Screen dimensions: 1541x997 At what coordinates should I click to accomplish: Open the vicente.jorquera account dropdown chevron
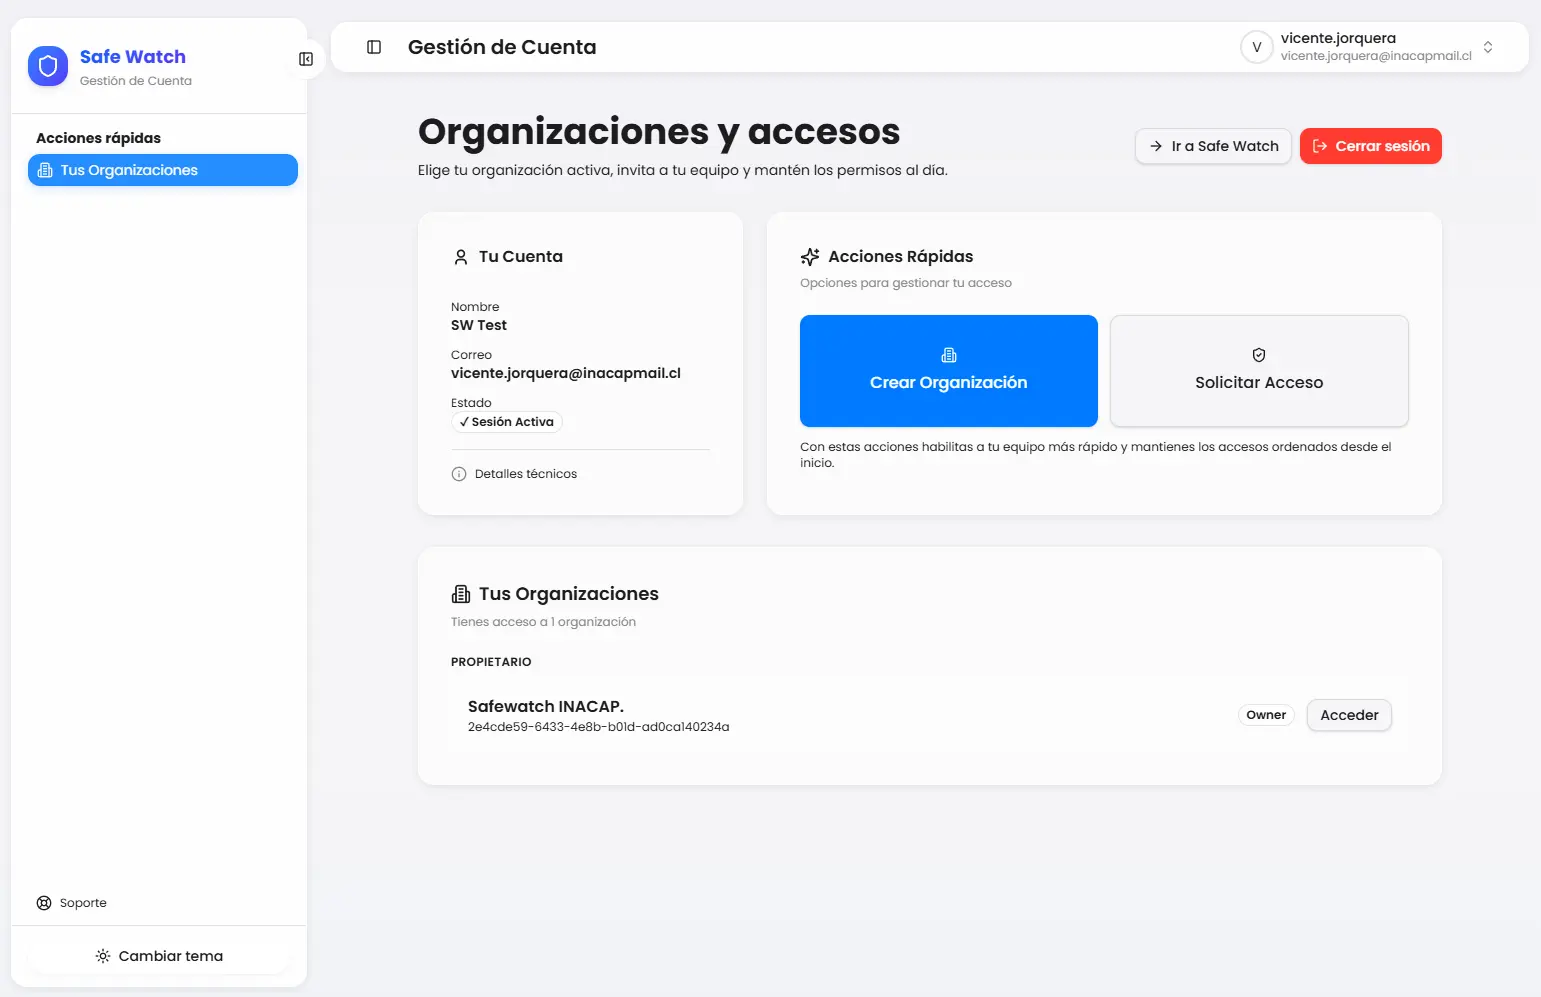(1488, 47)
